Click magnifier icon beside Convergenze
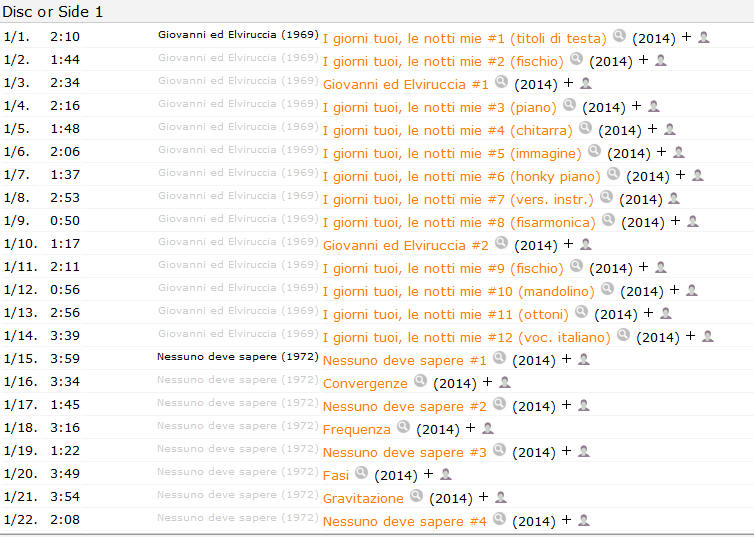The width and height of the screenshot is (754, 537). click(x=420, y=381)
